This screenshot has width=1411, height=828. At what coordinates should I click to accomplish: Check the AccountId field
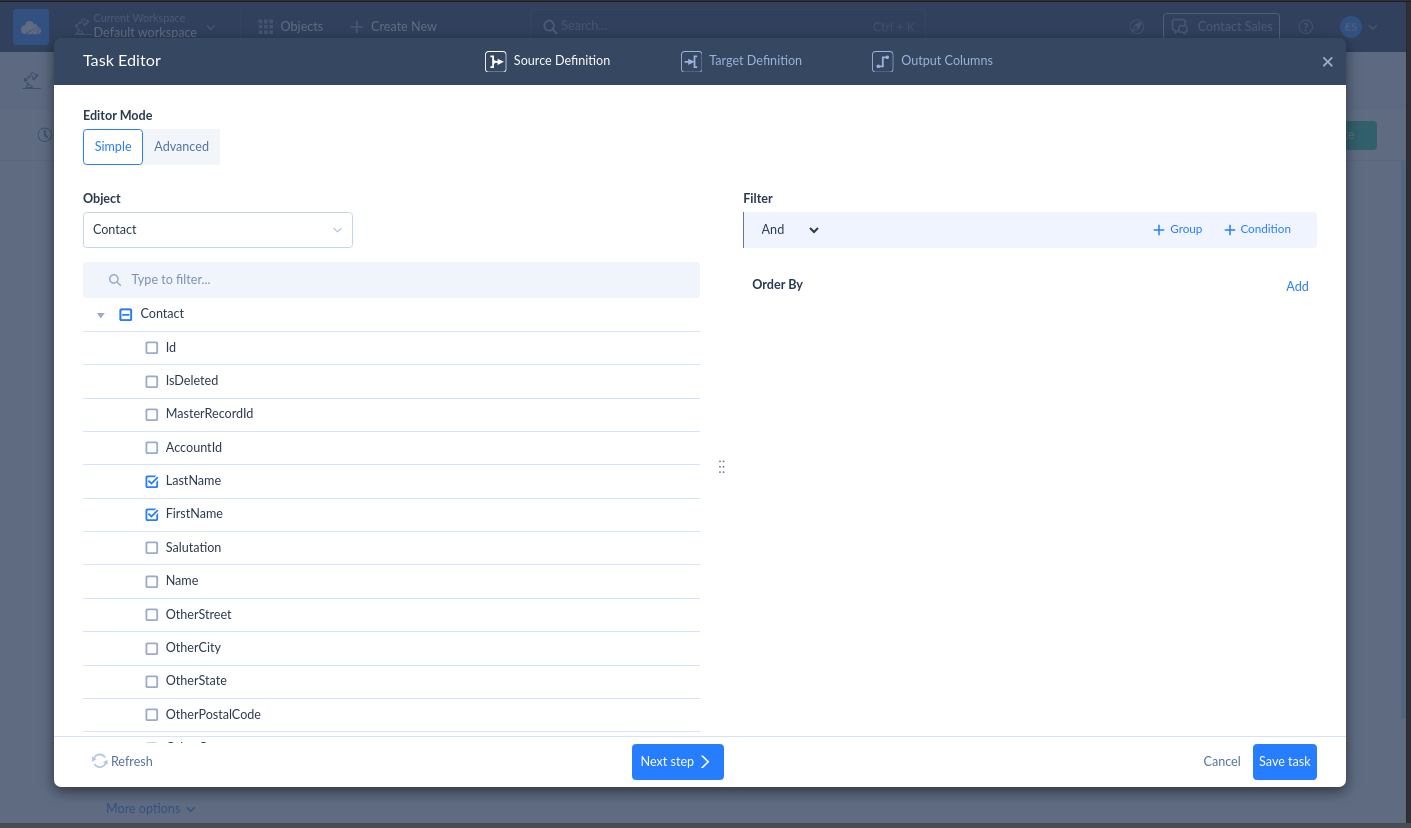151,447
